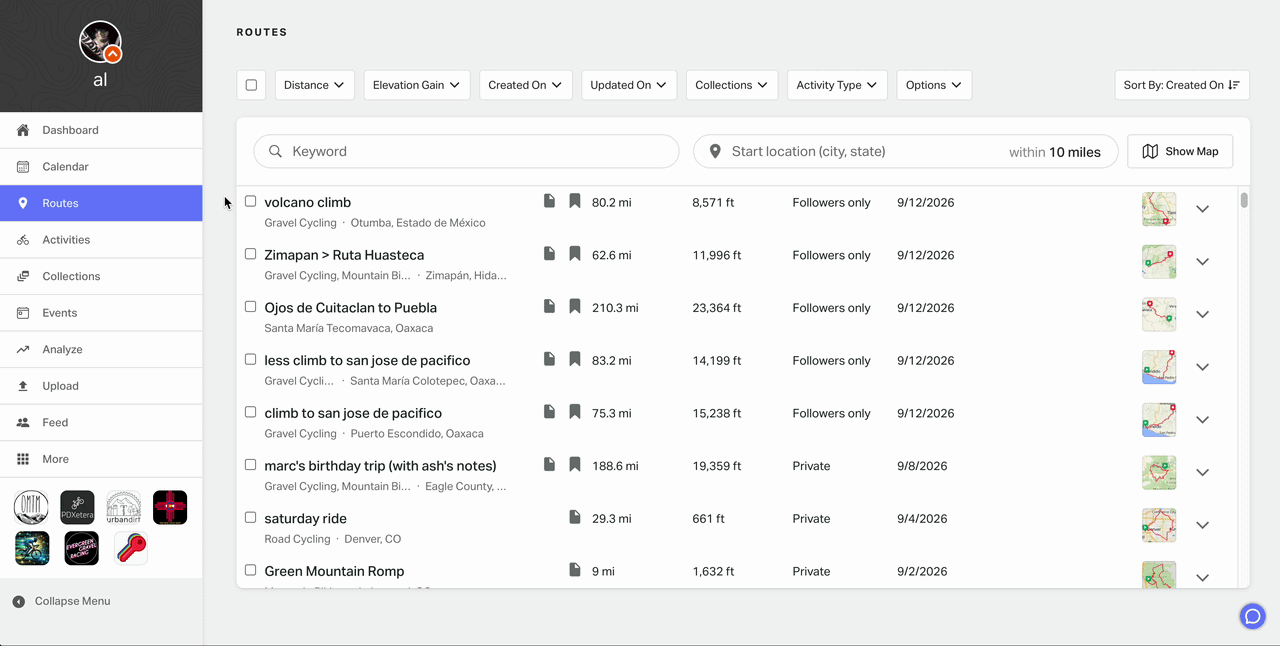
Task: Open the Created On filter dropdown
Action: click(526, 85)
